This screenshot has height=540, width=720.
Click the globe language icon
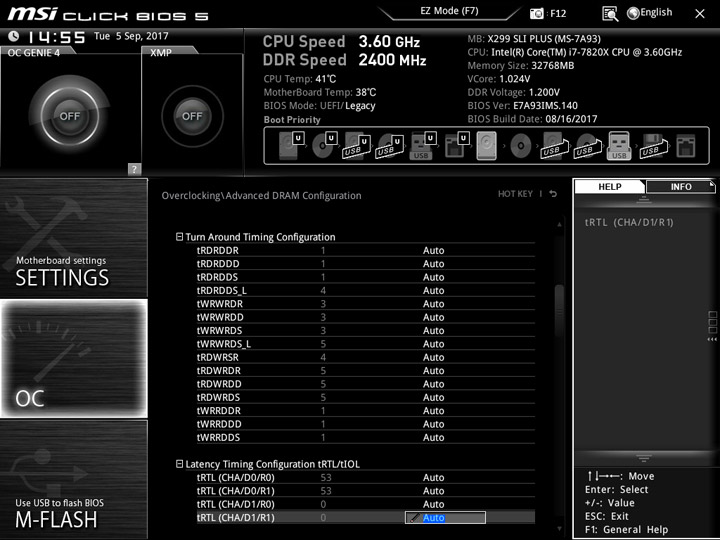tap(633, 13)
